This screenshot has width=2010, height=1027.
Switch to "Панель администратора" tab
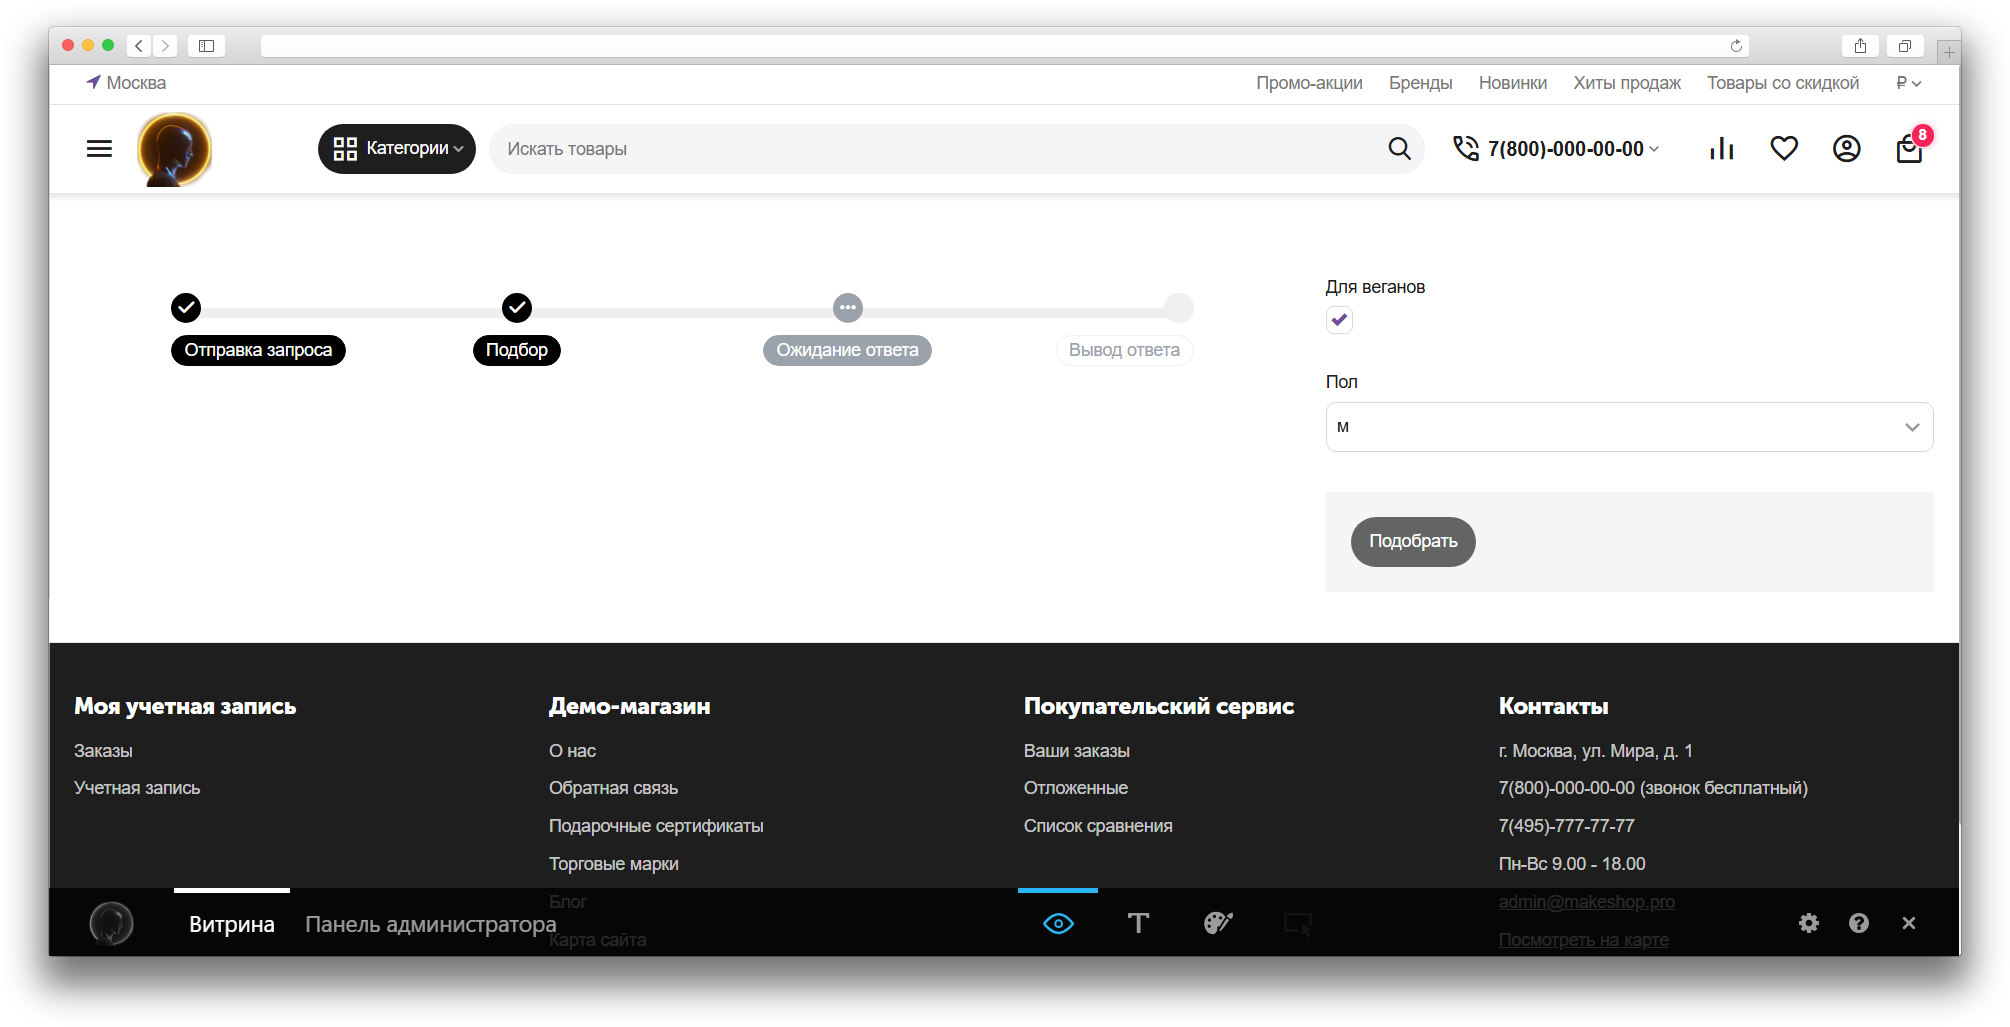(x=430, y=924)
